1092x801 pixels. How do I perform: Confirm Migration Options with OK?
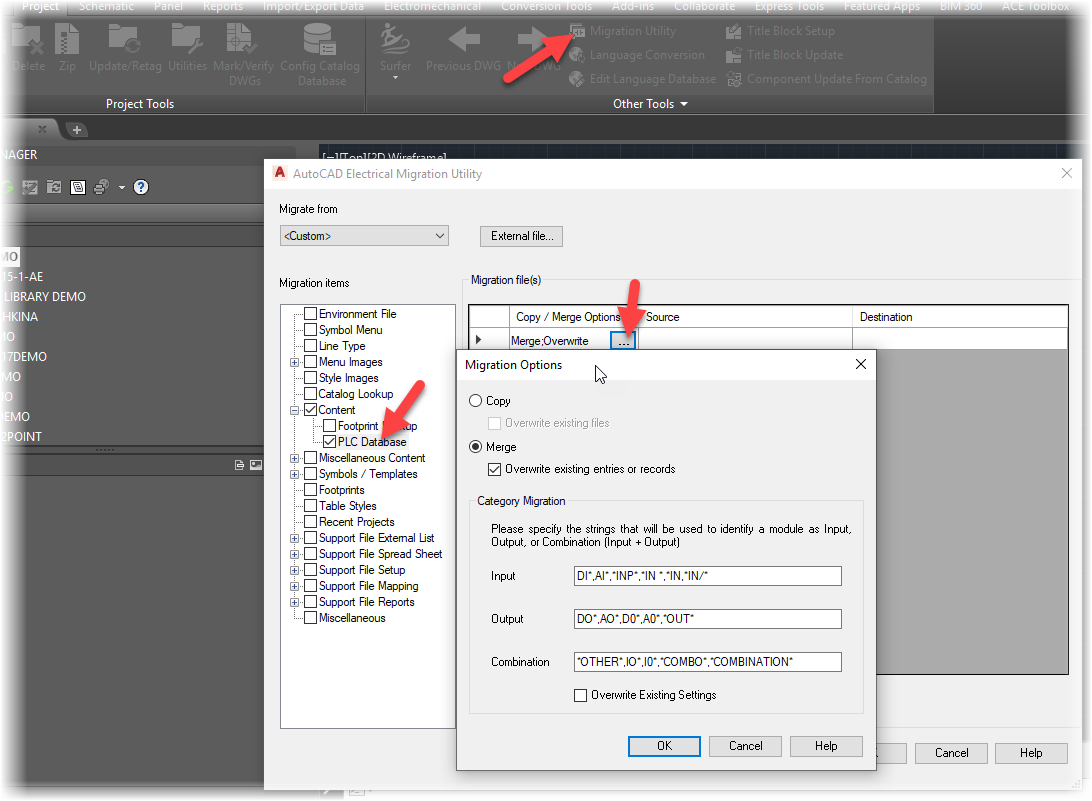663,746
